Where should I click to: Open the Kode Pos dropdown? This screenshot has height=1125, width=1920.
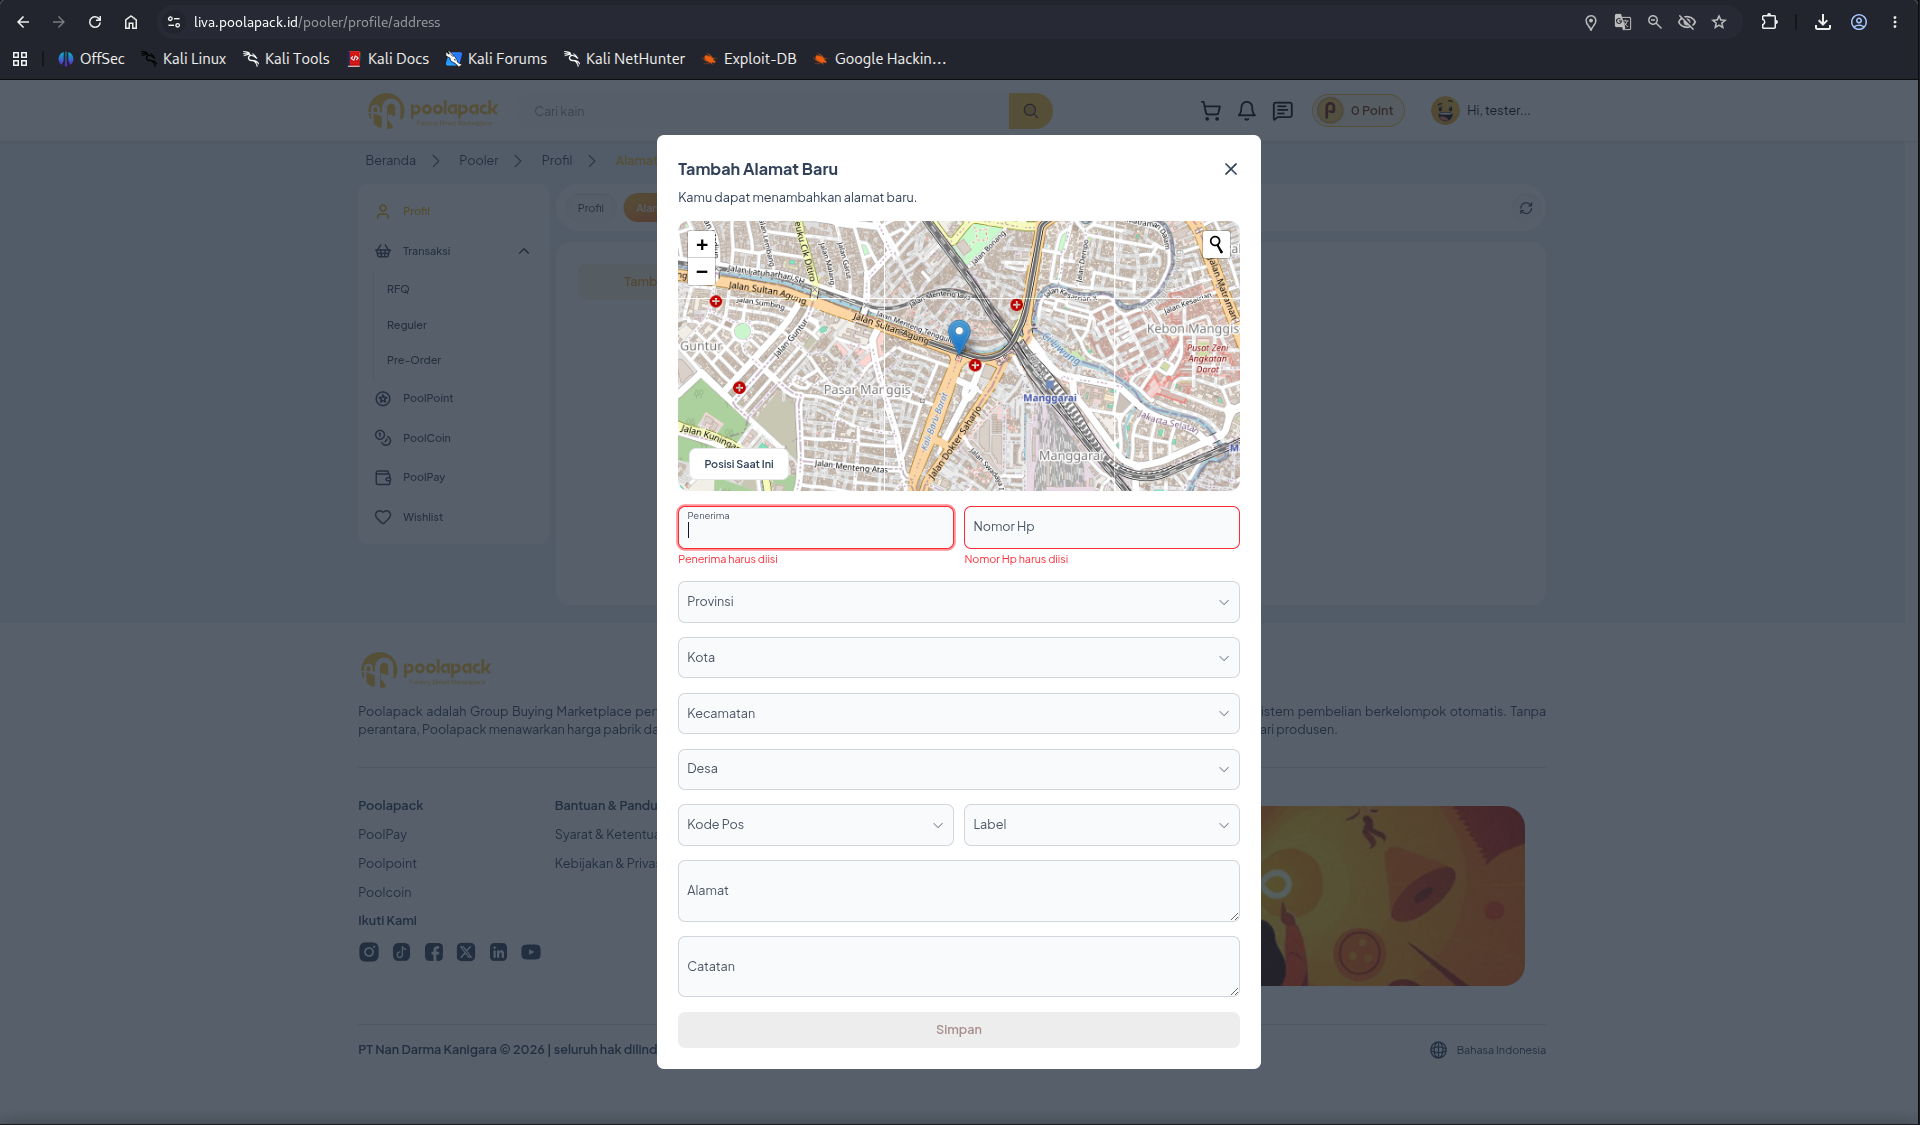coord(816,825)
